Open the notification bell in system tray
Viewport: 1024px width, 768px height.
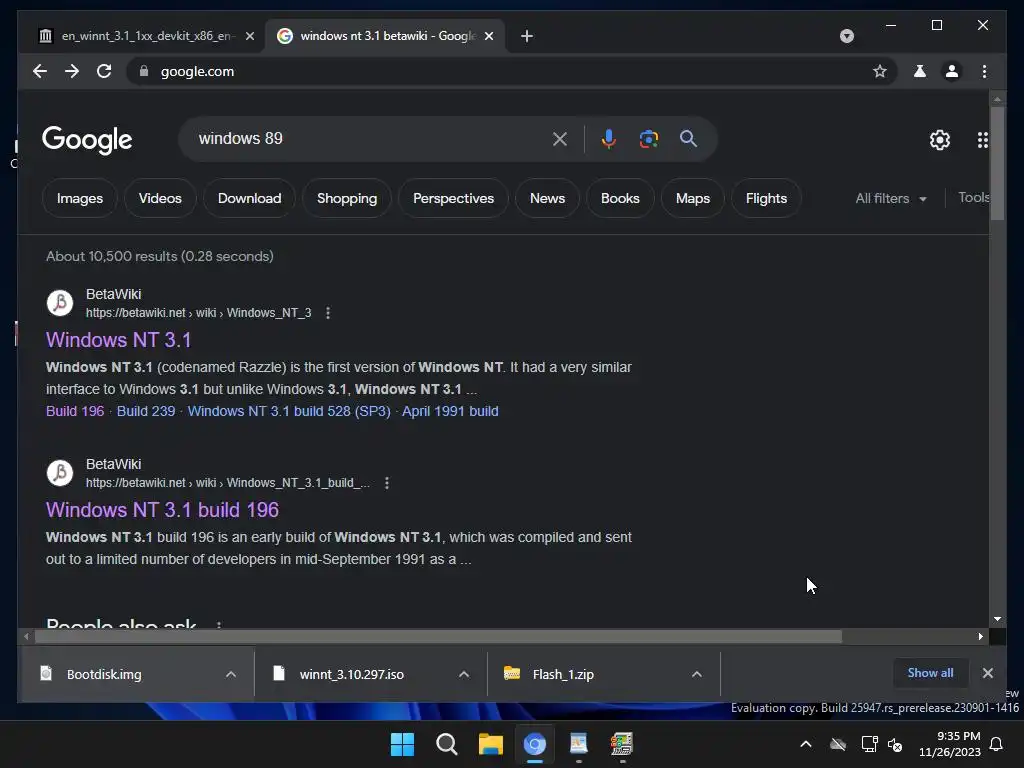point(997,744)
